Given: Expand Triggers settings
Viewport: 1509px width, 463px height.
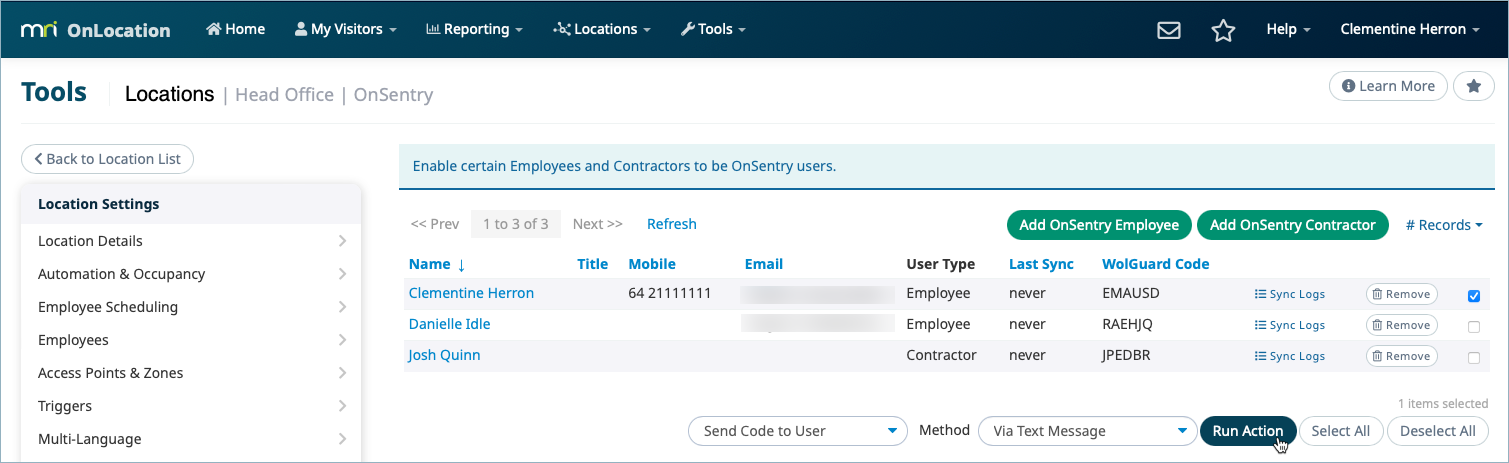Looking at the screenshot, I should (x=192, y=406).
